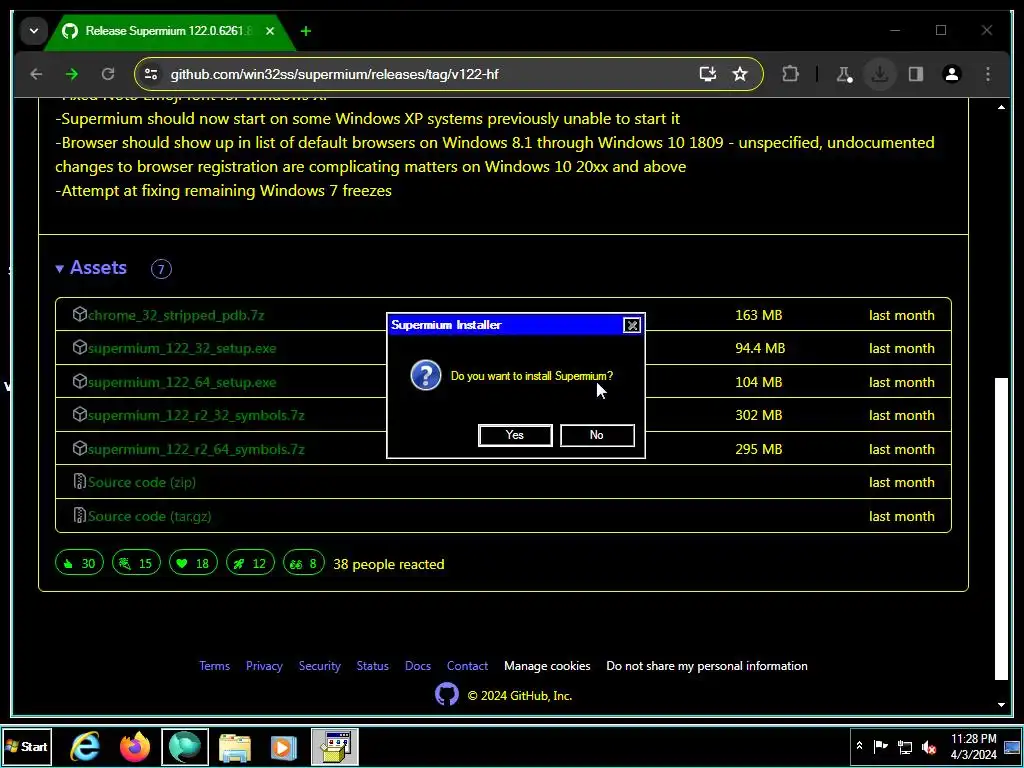Open a new browser tab
This screenshot has height=768, width=1024.
pos(306,31)
